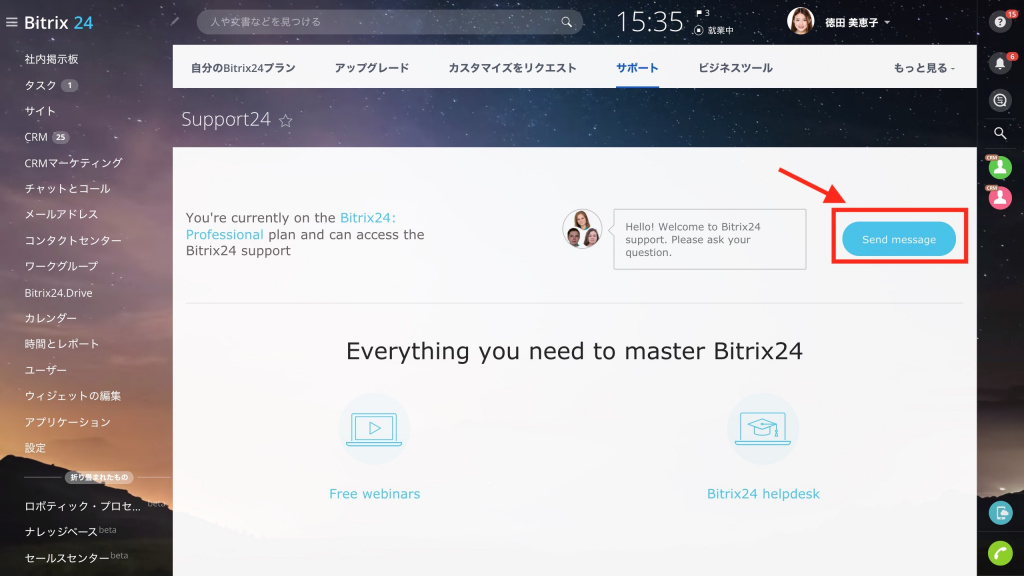Open the help question mark icon
The width and height of the screenshot is (1024, 576).
(x=1000, y=22)
